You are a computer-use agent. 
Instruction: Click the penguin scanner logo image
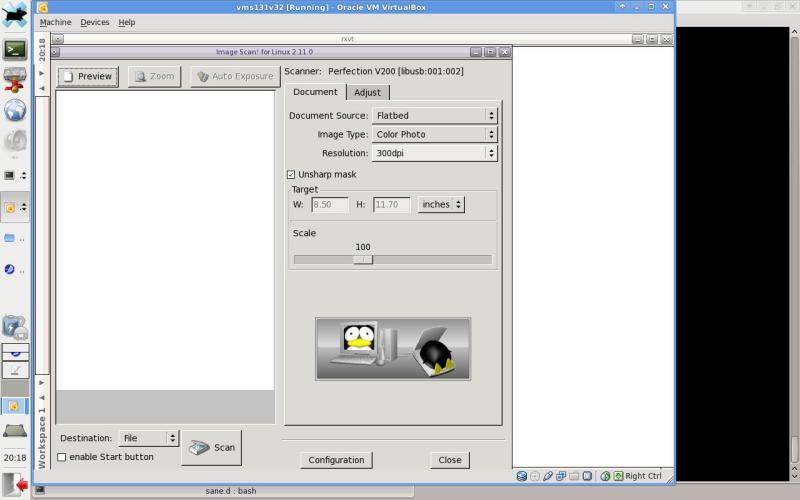[x=393, y=349]
